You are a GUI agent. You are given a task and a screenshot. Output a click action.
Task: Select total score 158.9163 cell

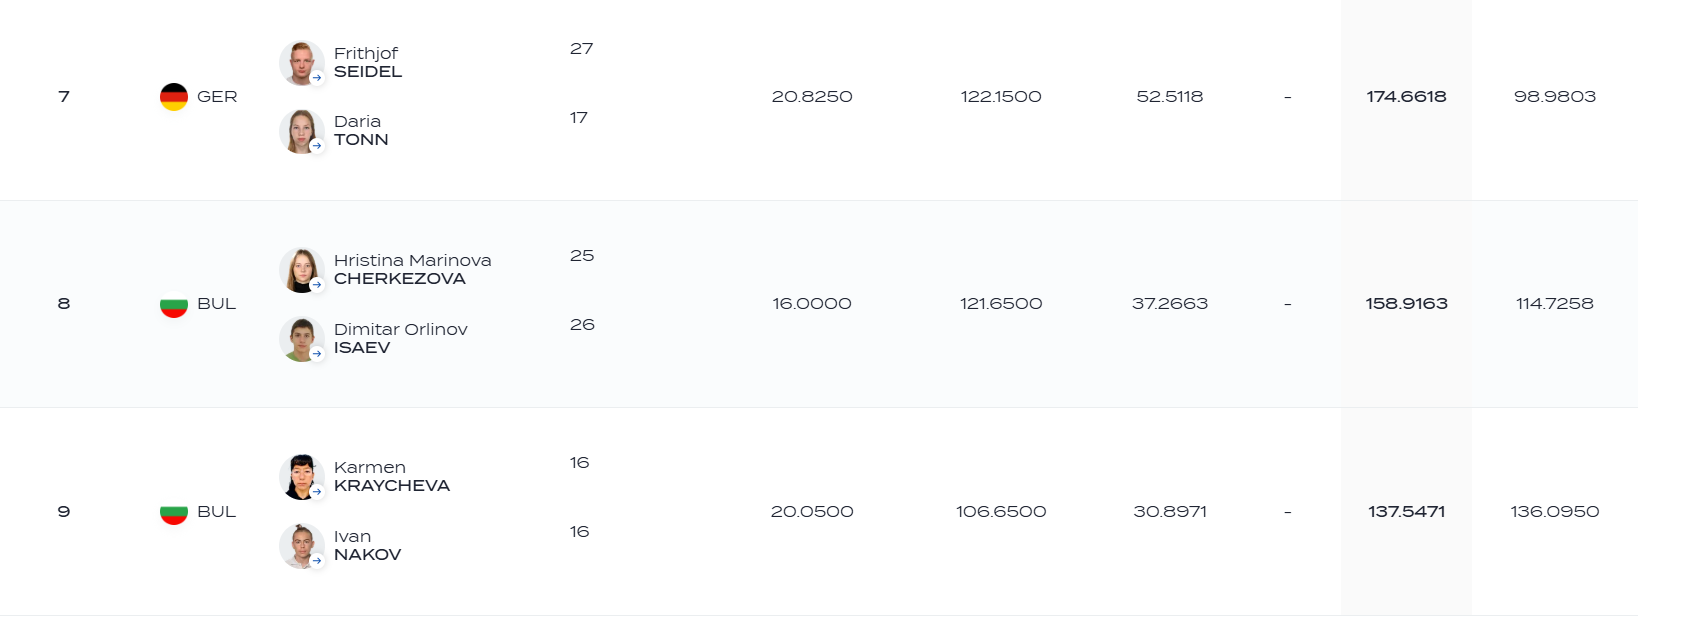click(1406, 304)
